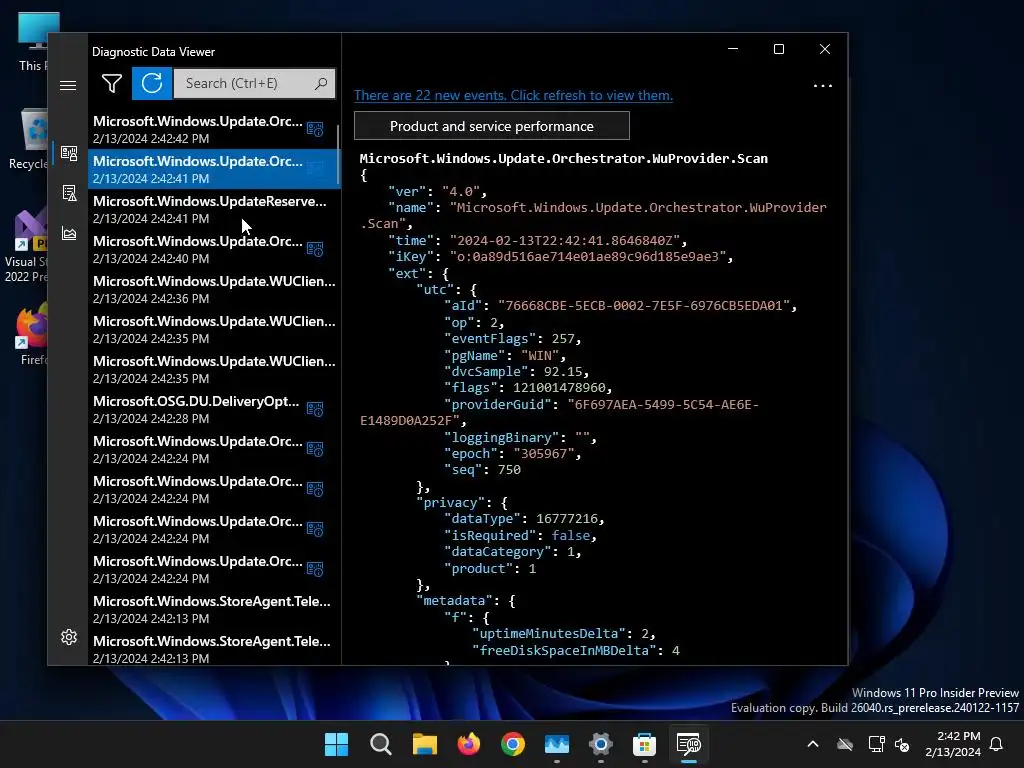Open Microsoft Store from taskbar
Viewport: 1024px width, 768px height.
coord(645,744)
